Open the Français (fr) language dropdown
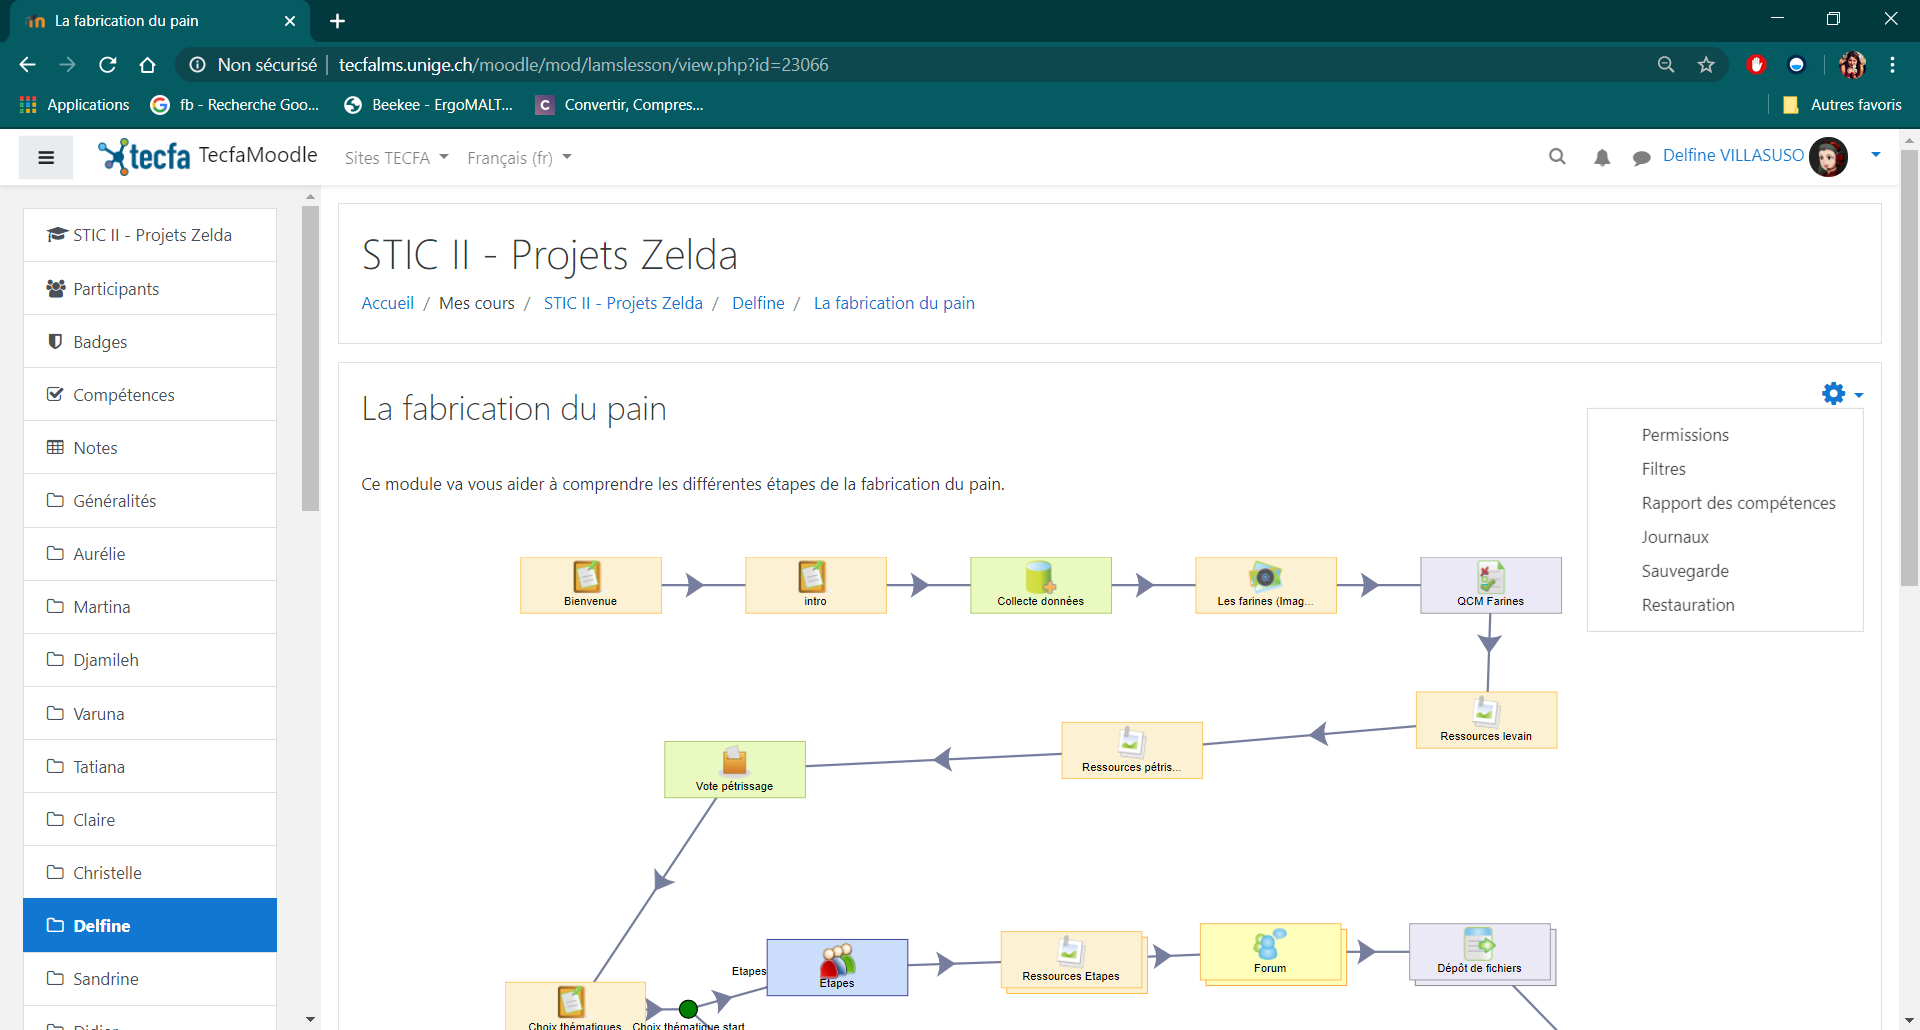 (519, 158)
